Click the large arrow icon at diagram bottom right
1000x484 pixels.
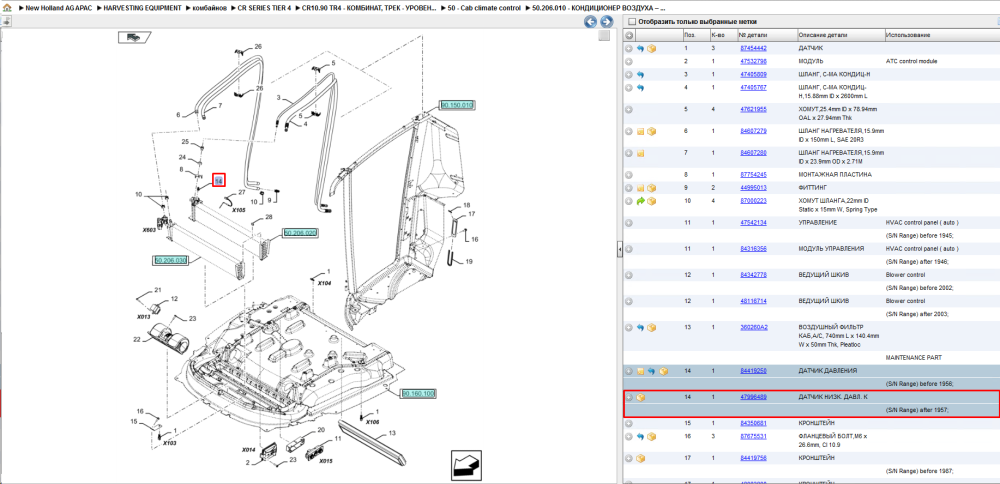click(x=466, y=464)
